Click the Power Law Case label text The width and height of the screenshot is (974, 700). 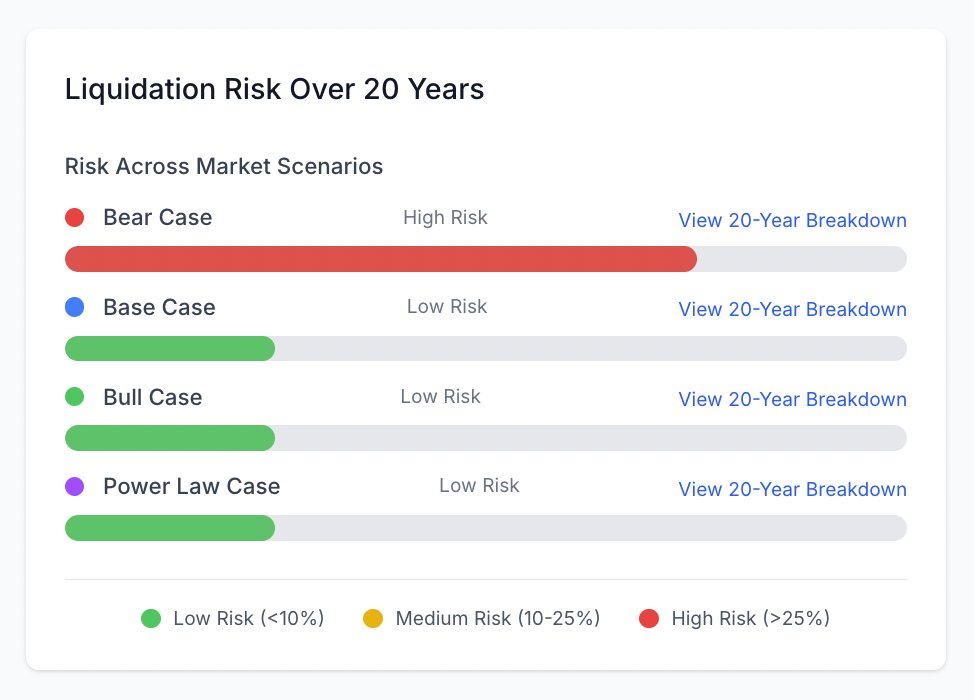(191, 487)
